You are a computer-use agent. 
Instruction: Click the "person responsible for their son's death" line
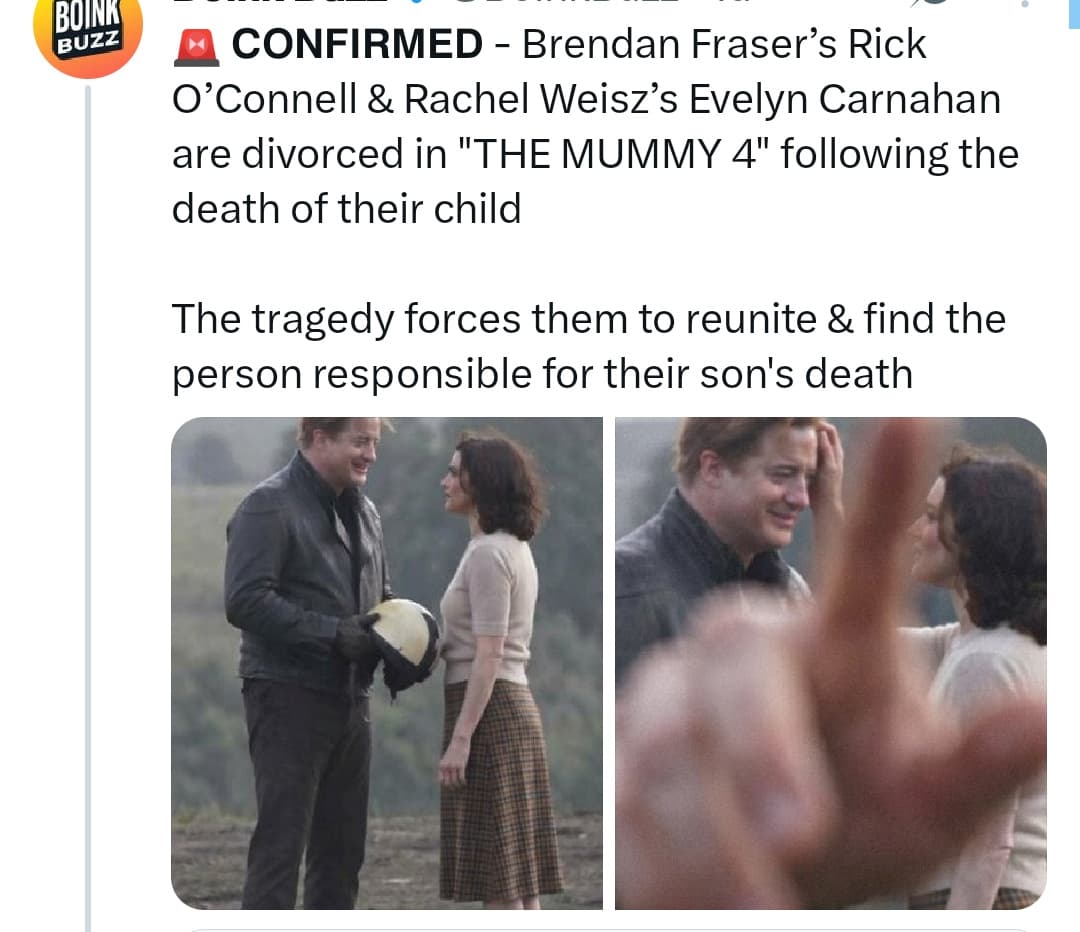(542, 374)
